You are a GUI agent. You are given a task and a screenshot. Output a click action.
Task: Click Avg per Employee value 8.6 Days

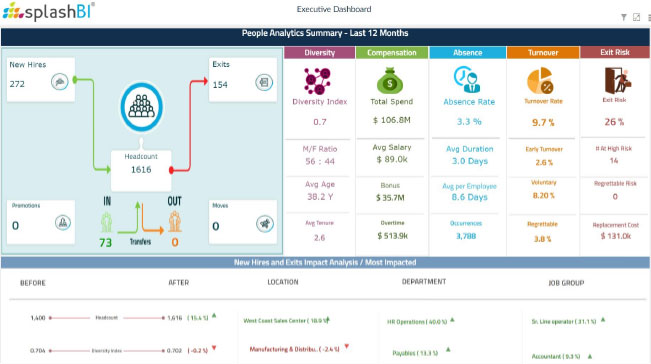(470, 197)
